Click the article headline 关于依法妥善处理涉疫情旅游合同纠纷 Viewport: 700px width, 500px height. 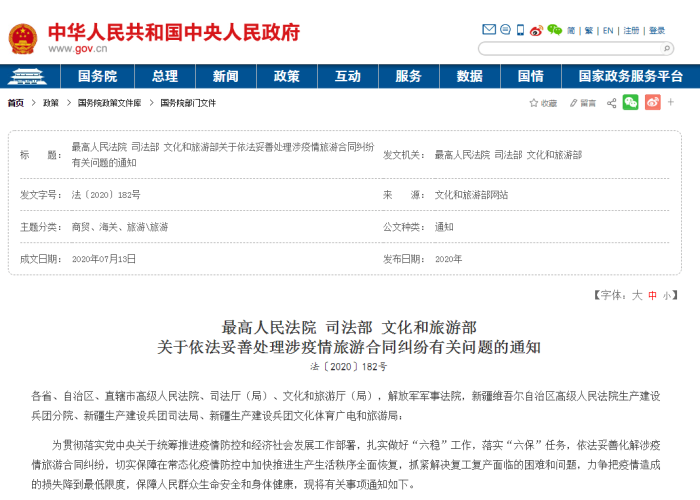(x=349, y=347)
